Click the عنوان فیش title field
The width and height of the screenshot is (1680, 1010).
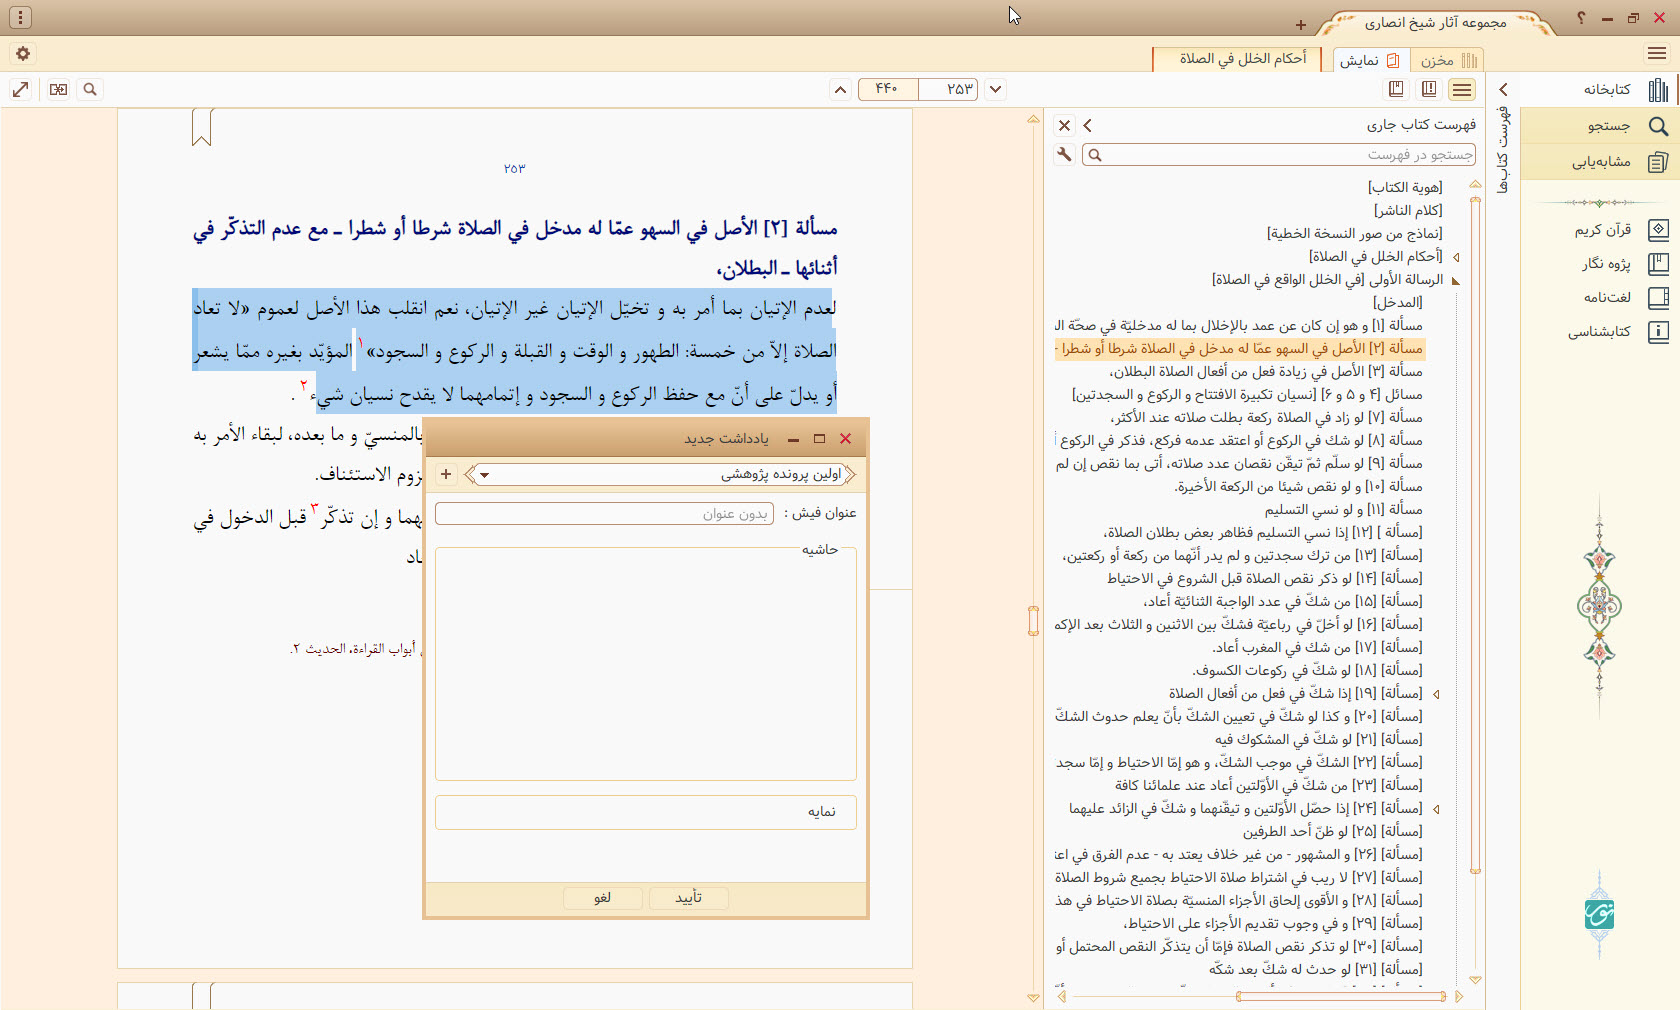pos(604,513)
